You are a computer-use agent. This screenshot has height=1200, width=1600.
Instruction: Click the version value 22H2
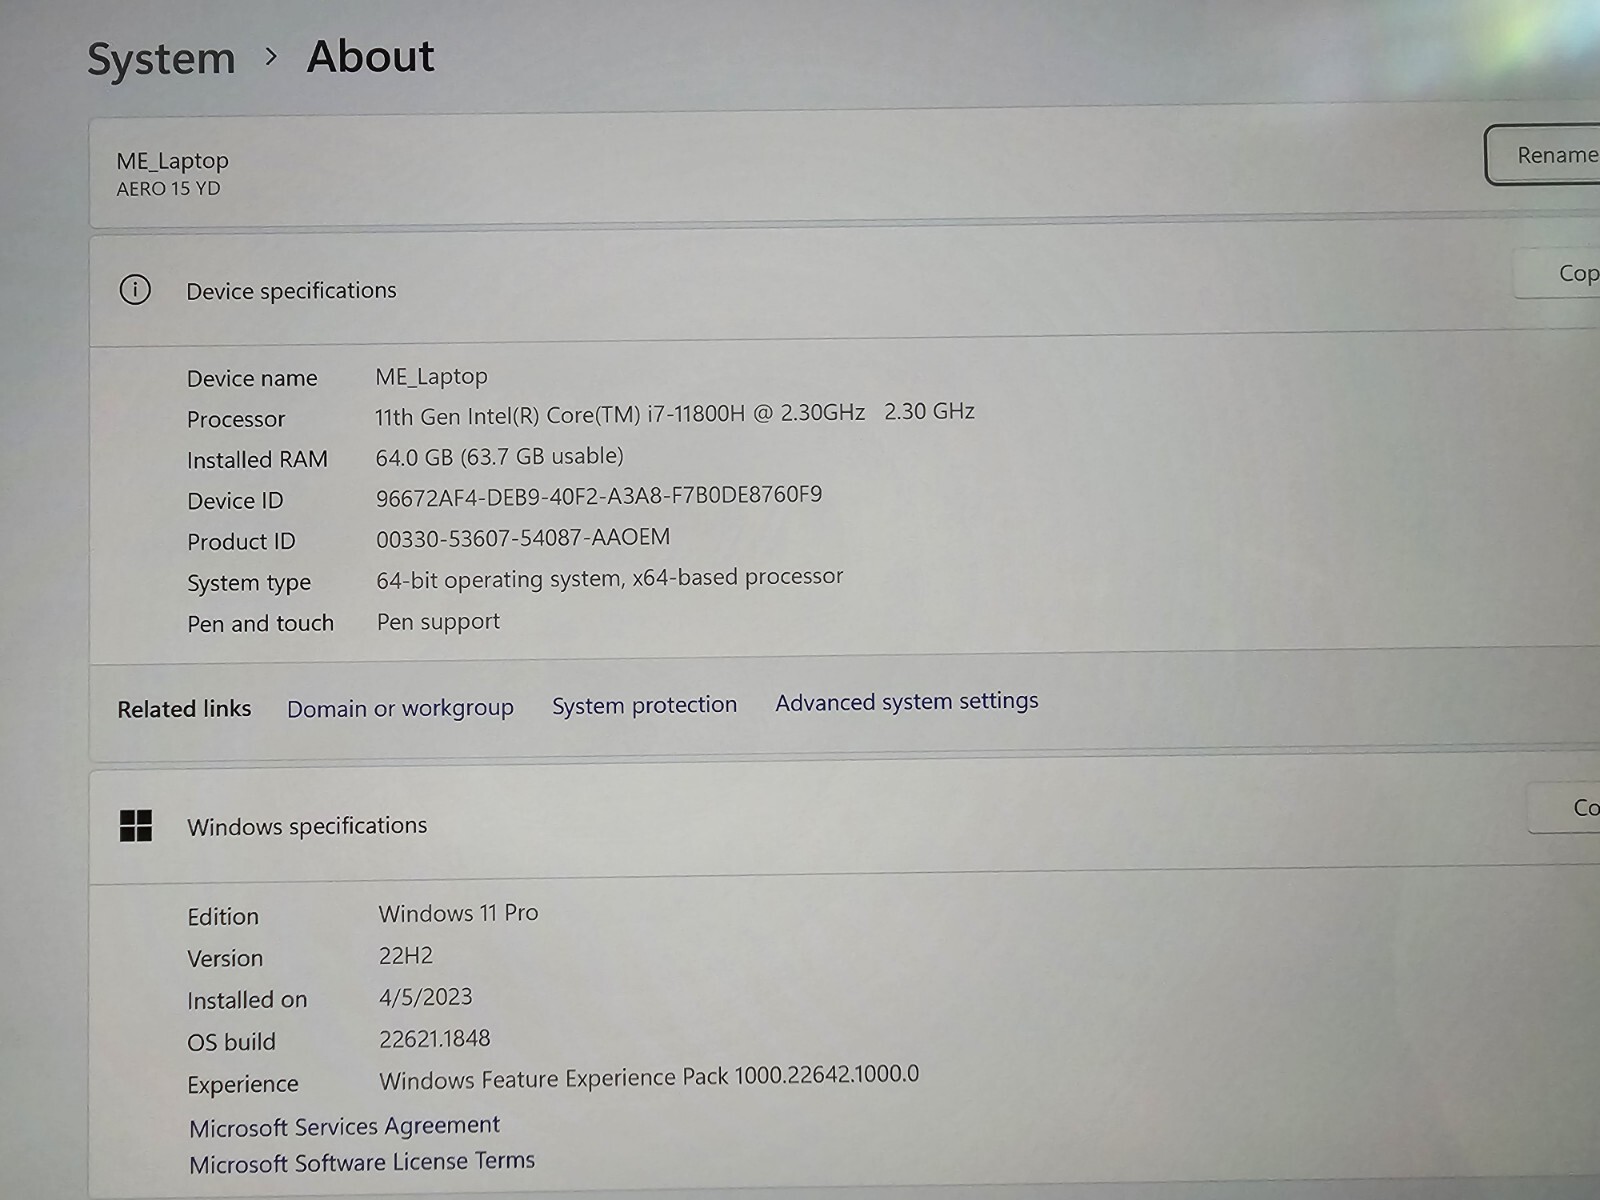point(405,955)
